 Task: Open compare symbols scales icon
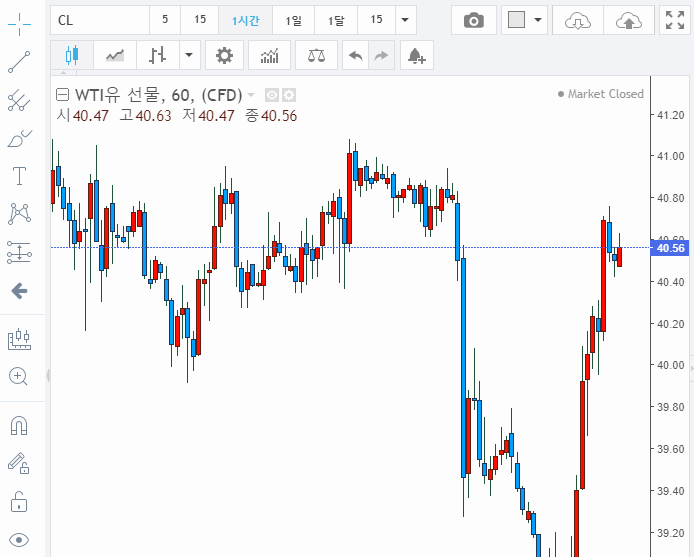pyautogui.click(x=316, y=55)
